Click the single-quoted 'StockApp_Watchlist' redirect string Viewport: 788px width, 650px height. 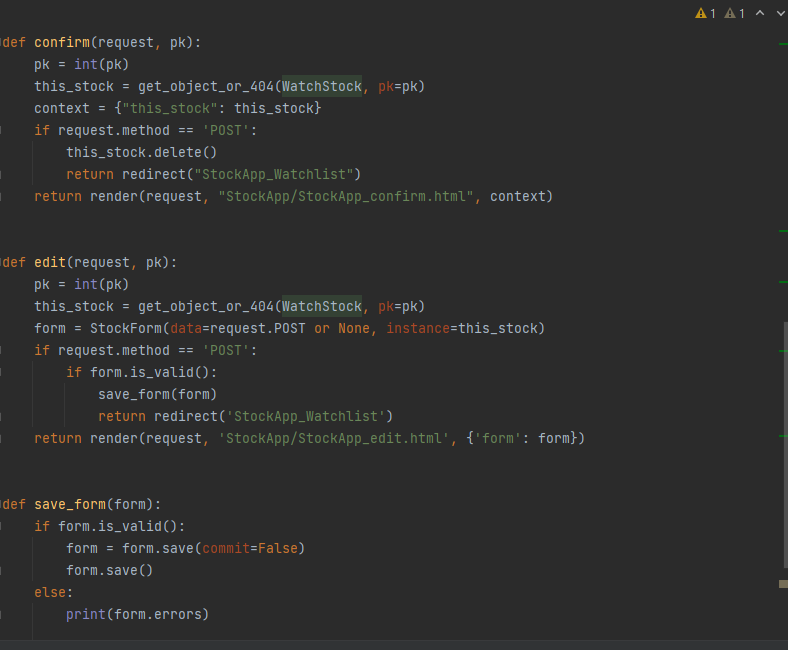click(306, 416)
